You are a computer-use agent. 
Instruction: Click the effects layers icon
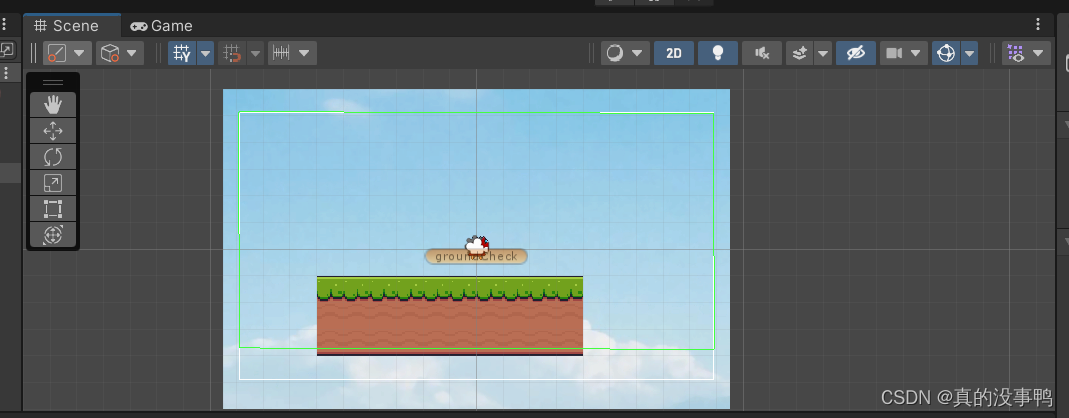point(800,53)
